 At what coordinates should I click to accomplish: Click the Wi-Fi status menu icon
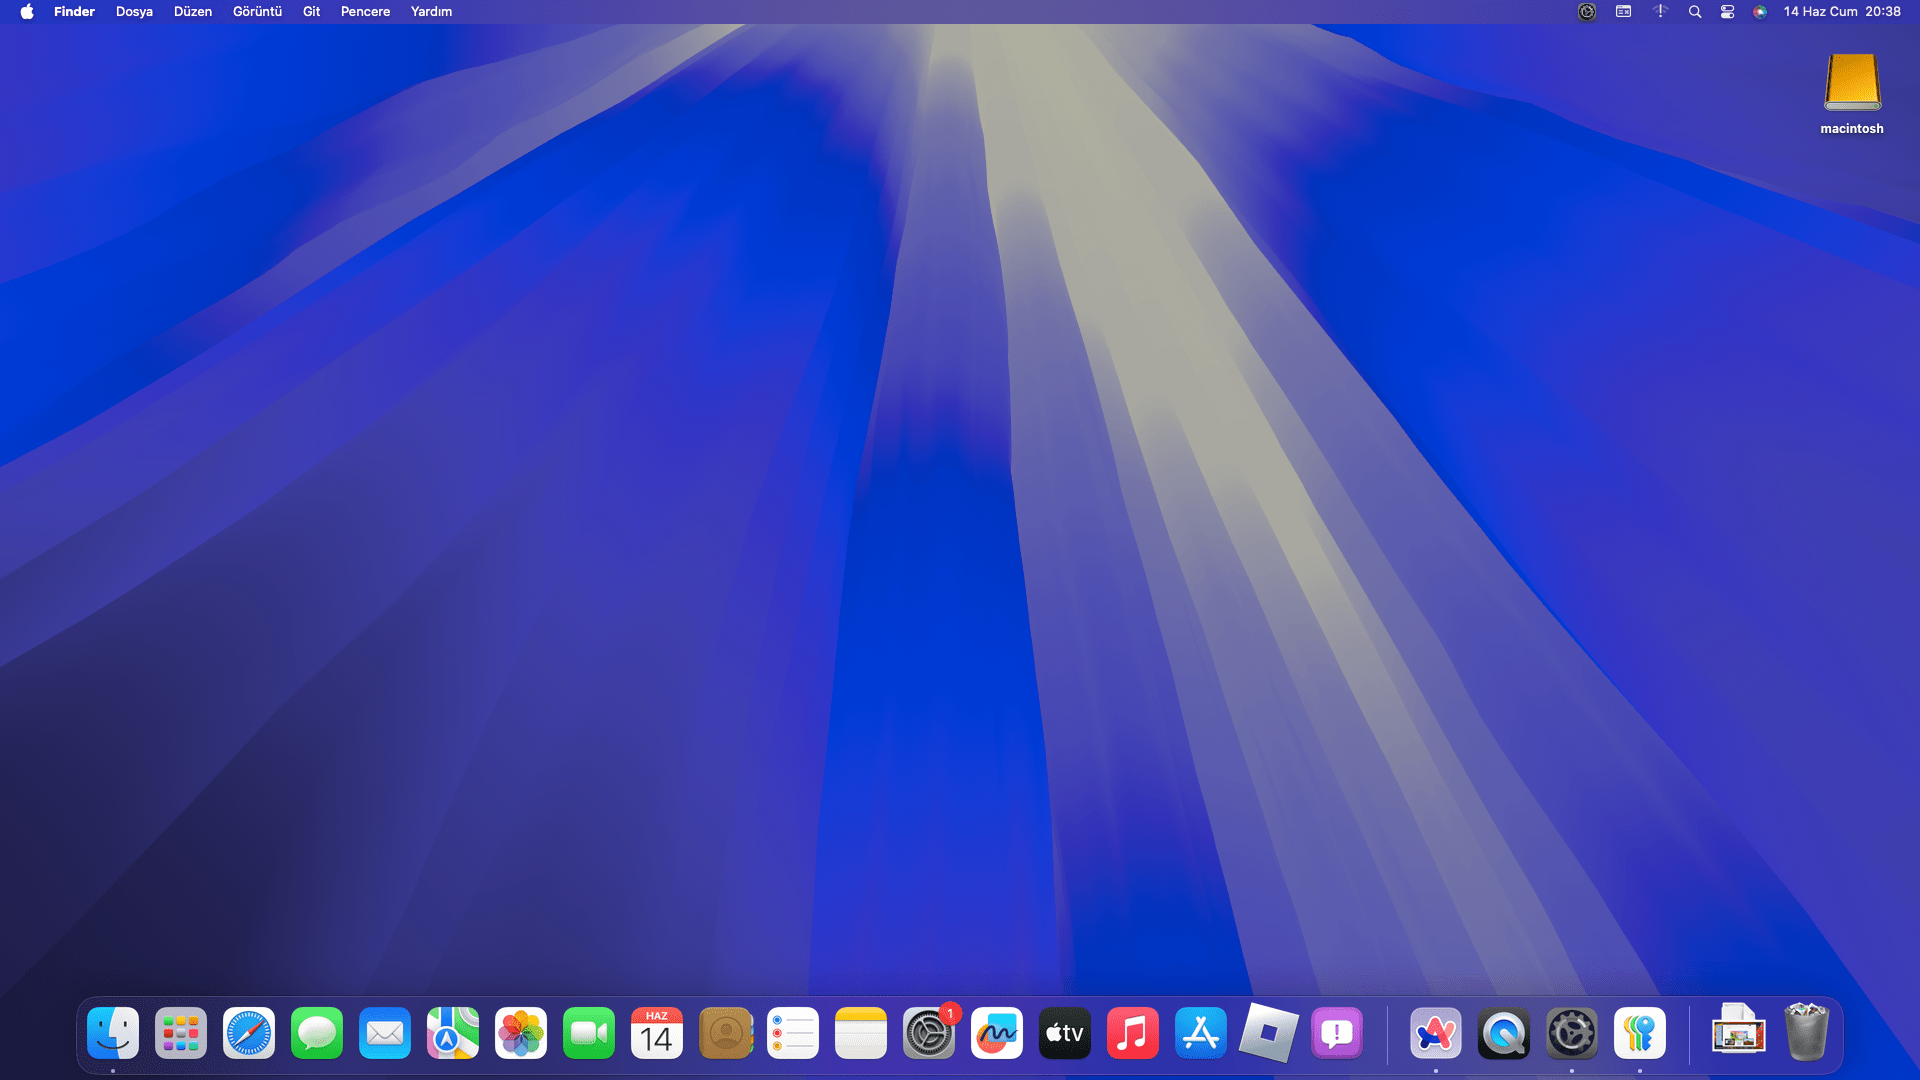click(1660, 12)
